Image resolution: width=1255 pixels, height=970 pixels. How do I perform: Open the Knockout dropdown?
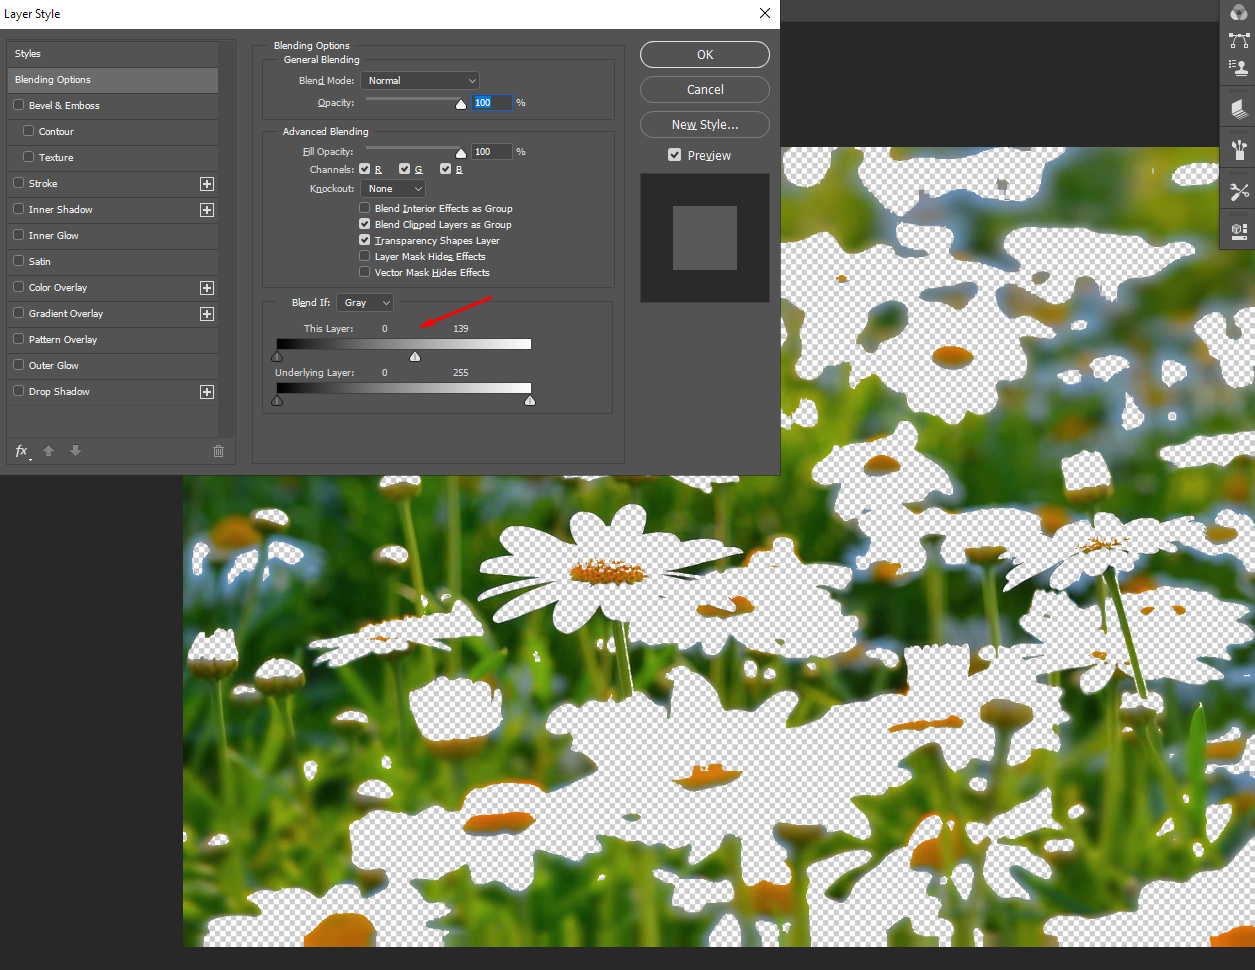[x=393, y=188]
